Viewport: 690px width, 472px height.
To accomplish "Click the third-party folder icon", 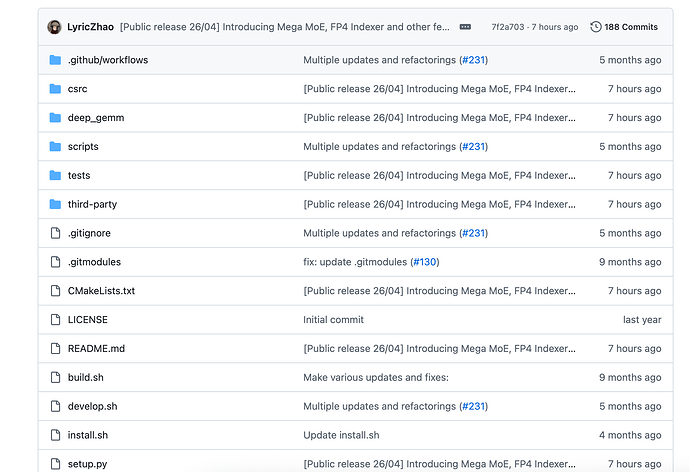I will (55, 204).
